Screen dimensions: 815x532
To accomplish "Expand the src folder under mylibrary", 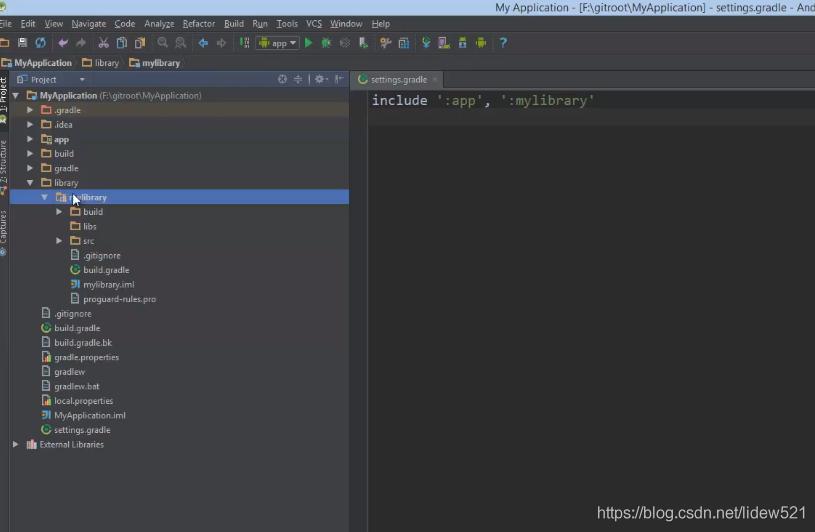I will (59, 241).
